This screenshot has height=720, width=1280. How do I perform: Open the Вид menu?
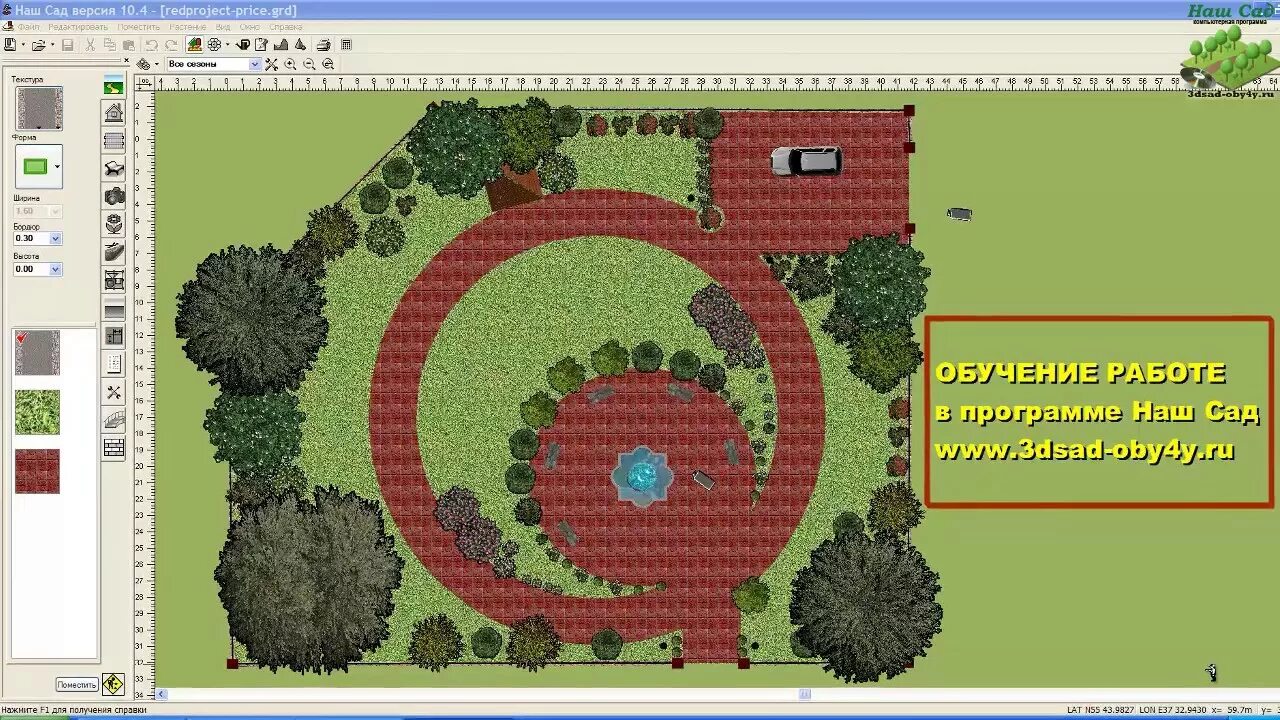coord(223,27)
